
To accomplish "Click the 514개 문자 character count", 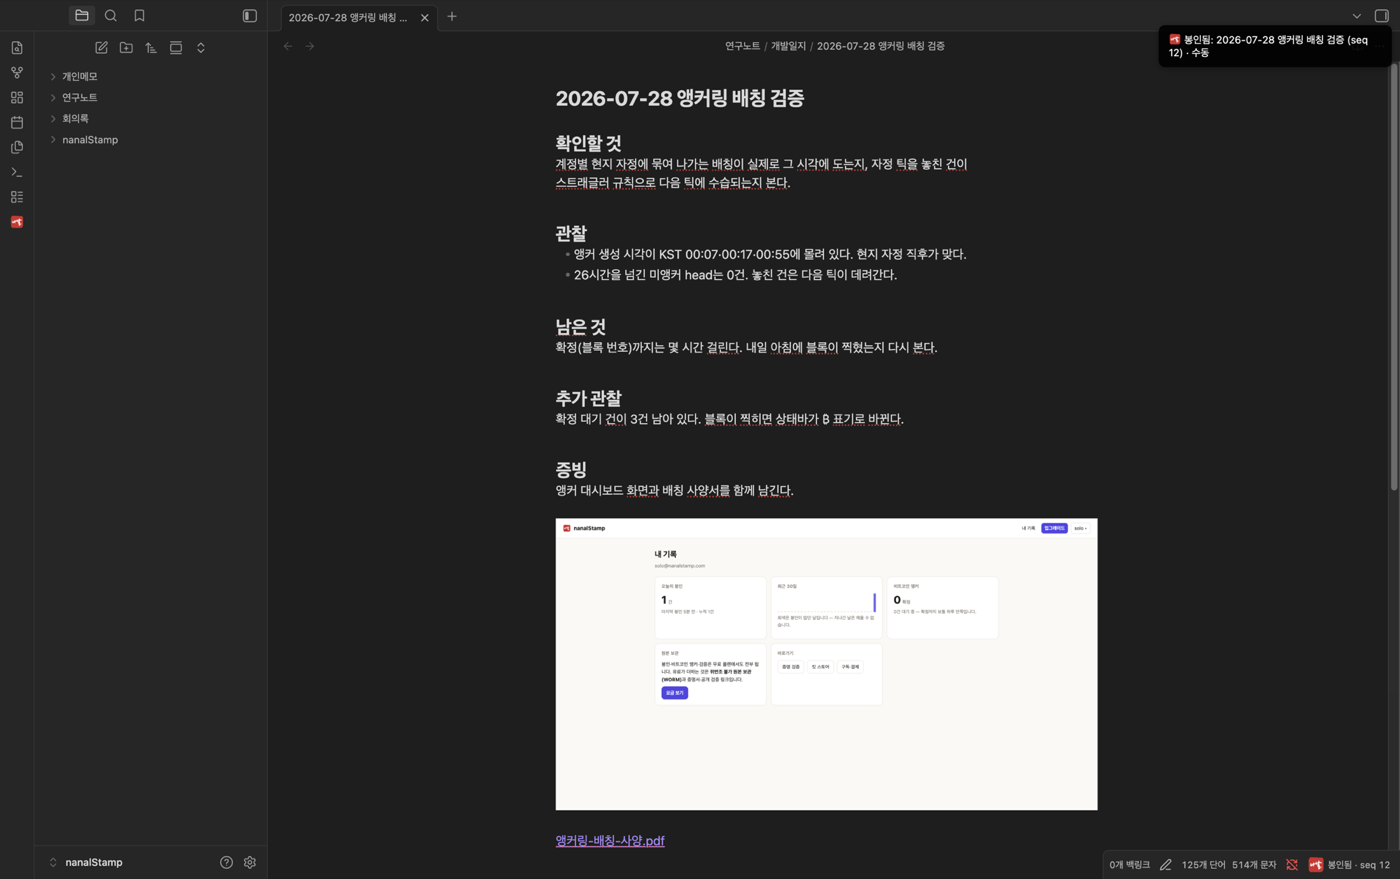I will [x=1254, y=865].
